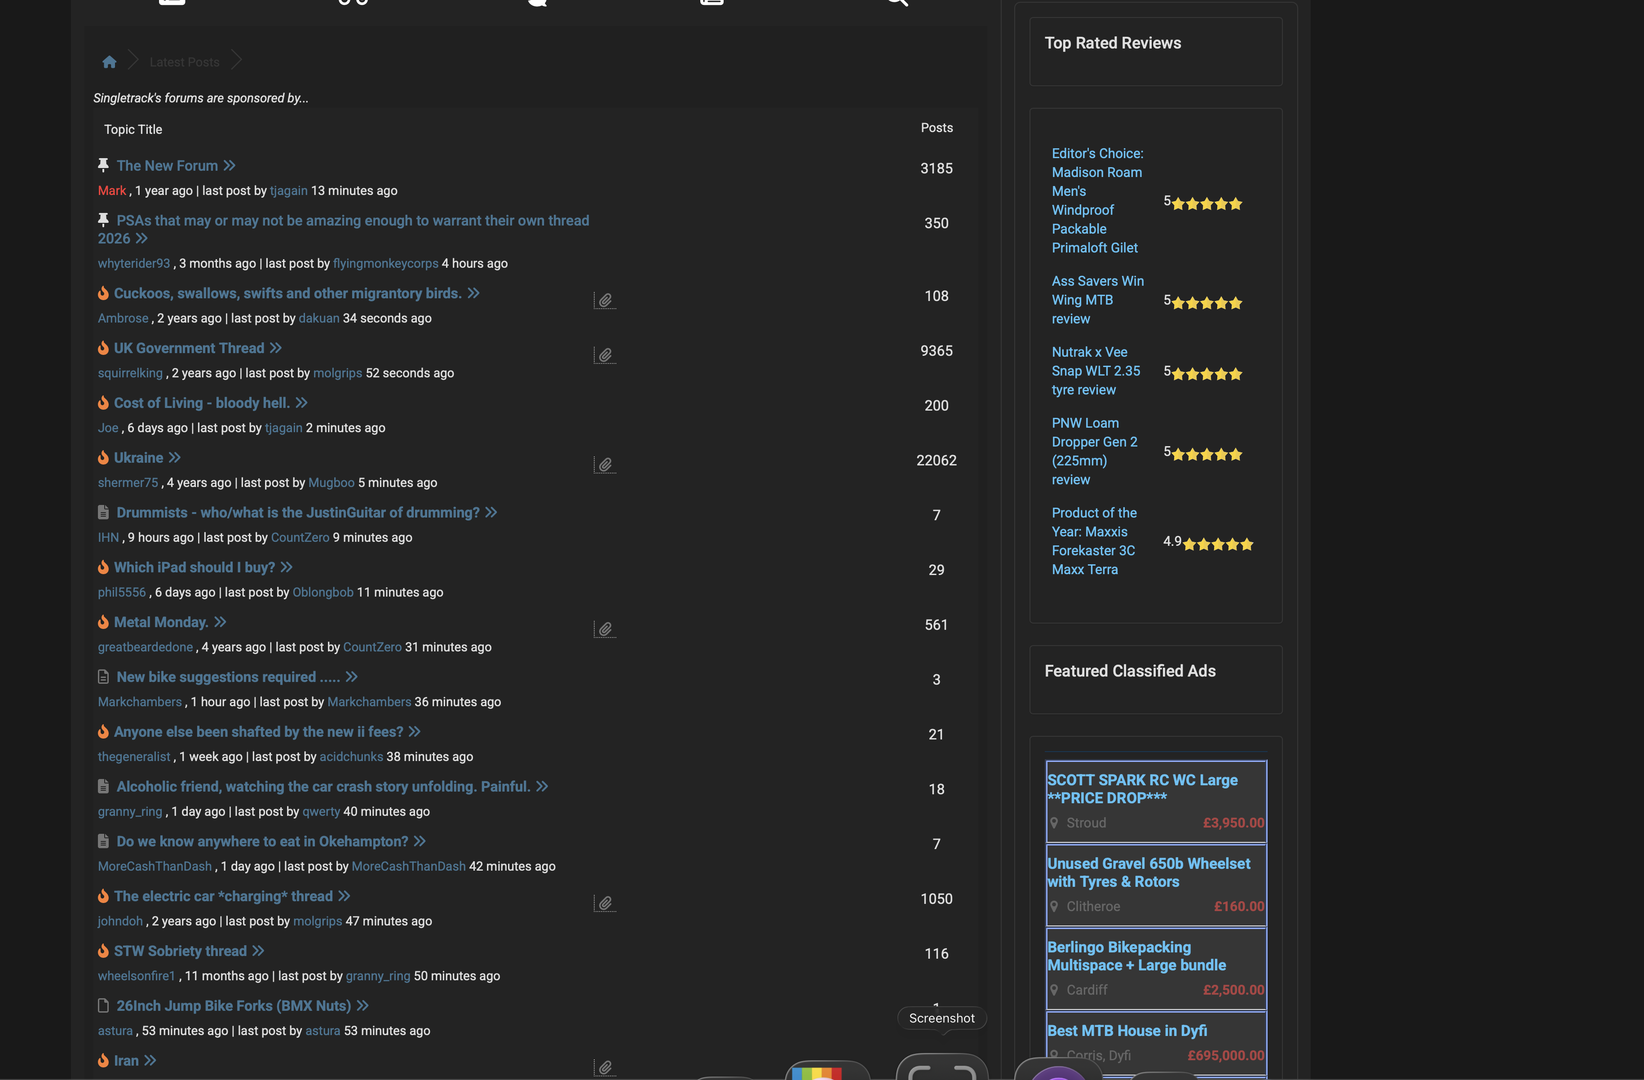Screen dimensions: 1644x1080
Task: View Unused Gravel 650b Wheelset ad
Action: tap(1148, 872)
